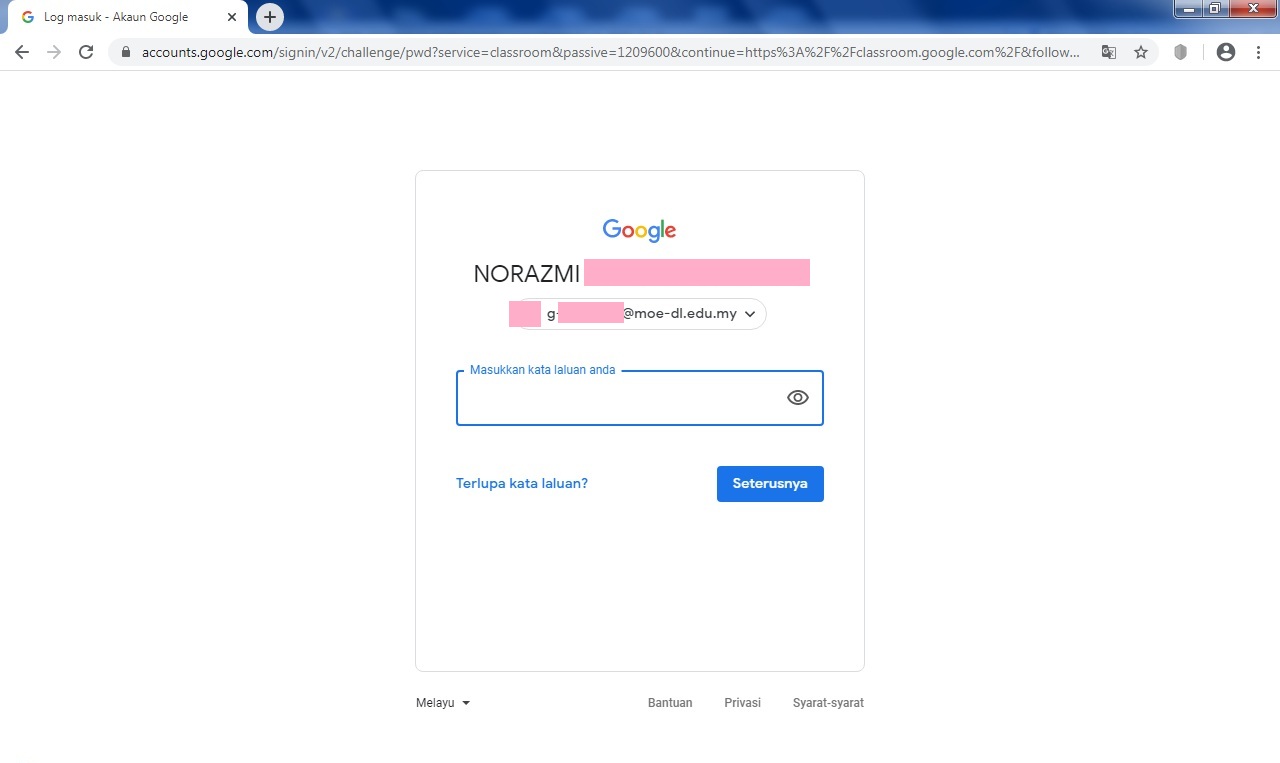This screenshot has height=763, width=1280.
Task: Open the Melayu language dropdown
Action: point(443,703)
